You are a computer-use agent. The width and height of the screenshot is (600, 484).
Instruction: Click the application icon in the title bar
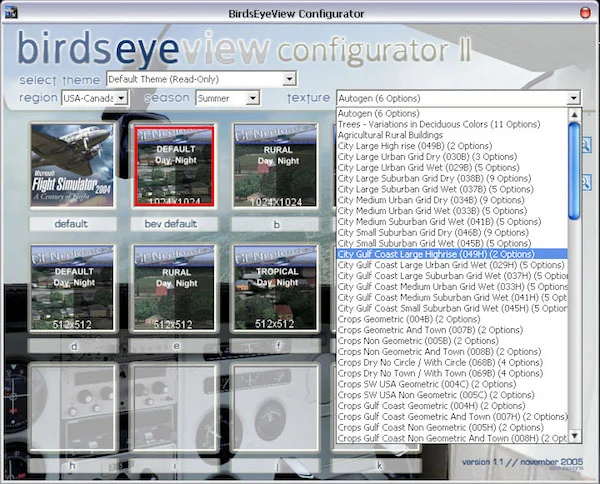[11, 13]
